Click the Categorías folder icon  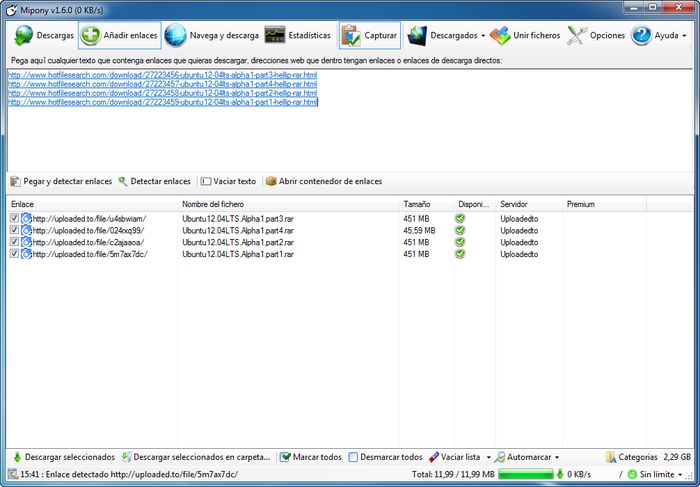click(610, 457)
